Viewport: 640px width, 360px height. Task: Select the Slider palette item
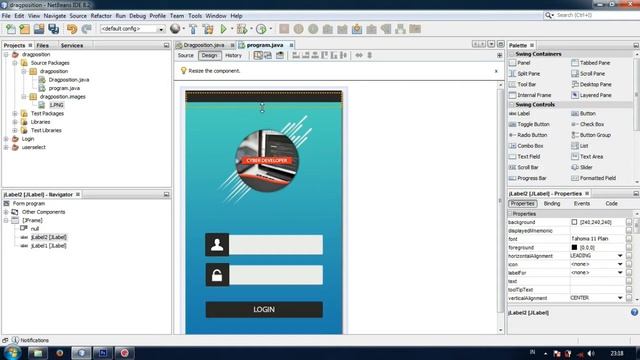pos(582,167)
